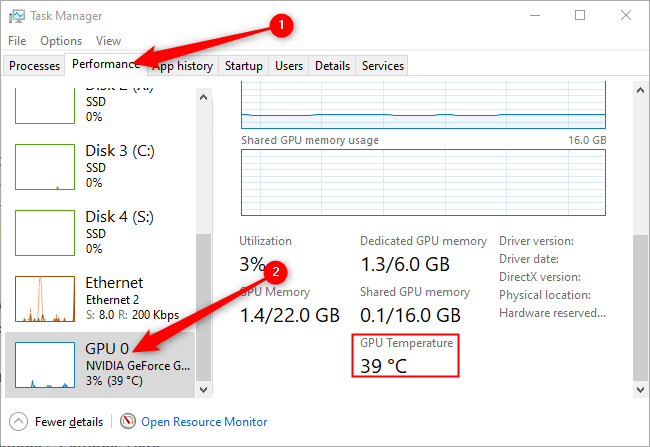Open the Ethernet activity graph entry
Viewport: 650px width, 447px height.
point(45,299)
